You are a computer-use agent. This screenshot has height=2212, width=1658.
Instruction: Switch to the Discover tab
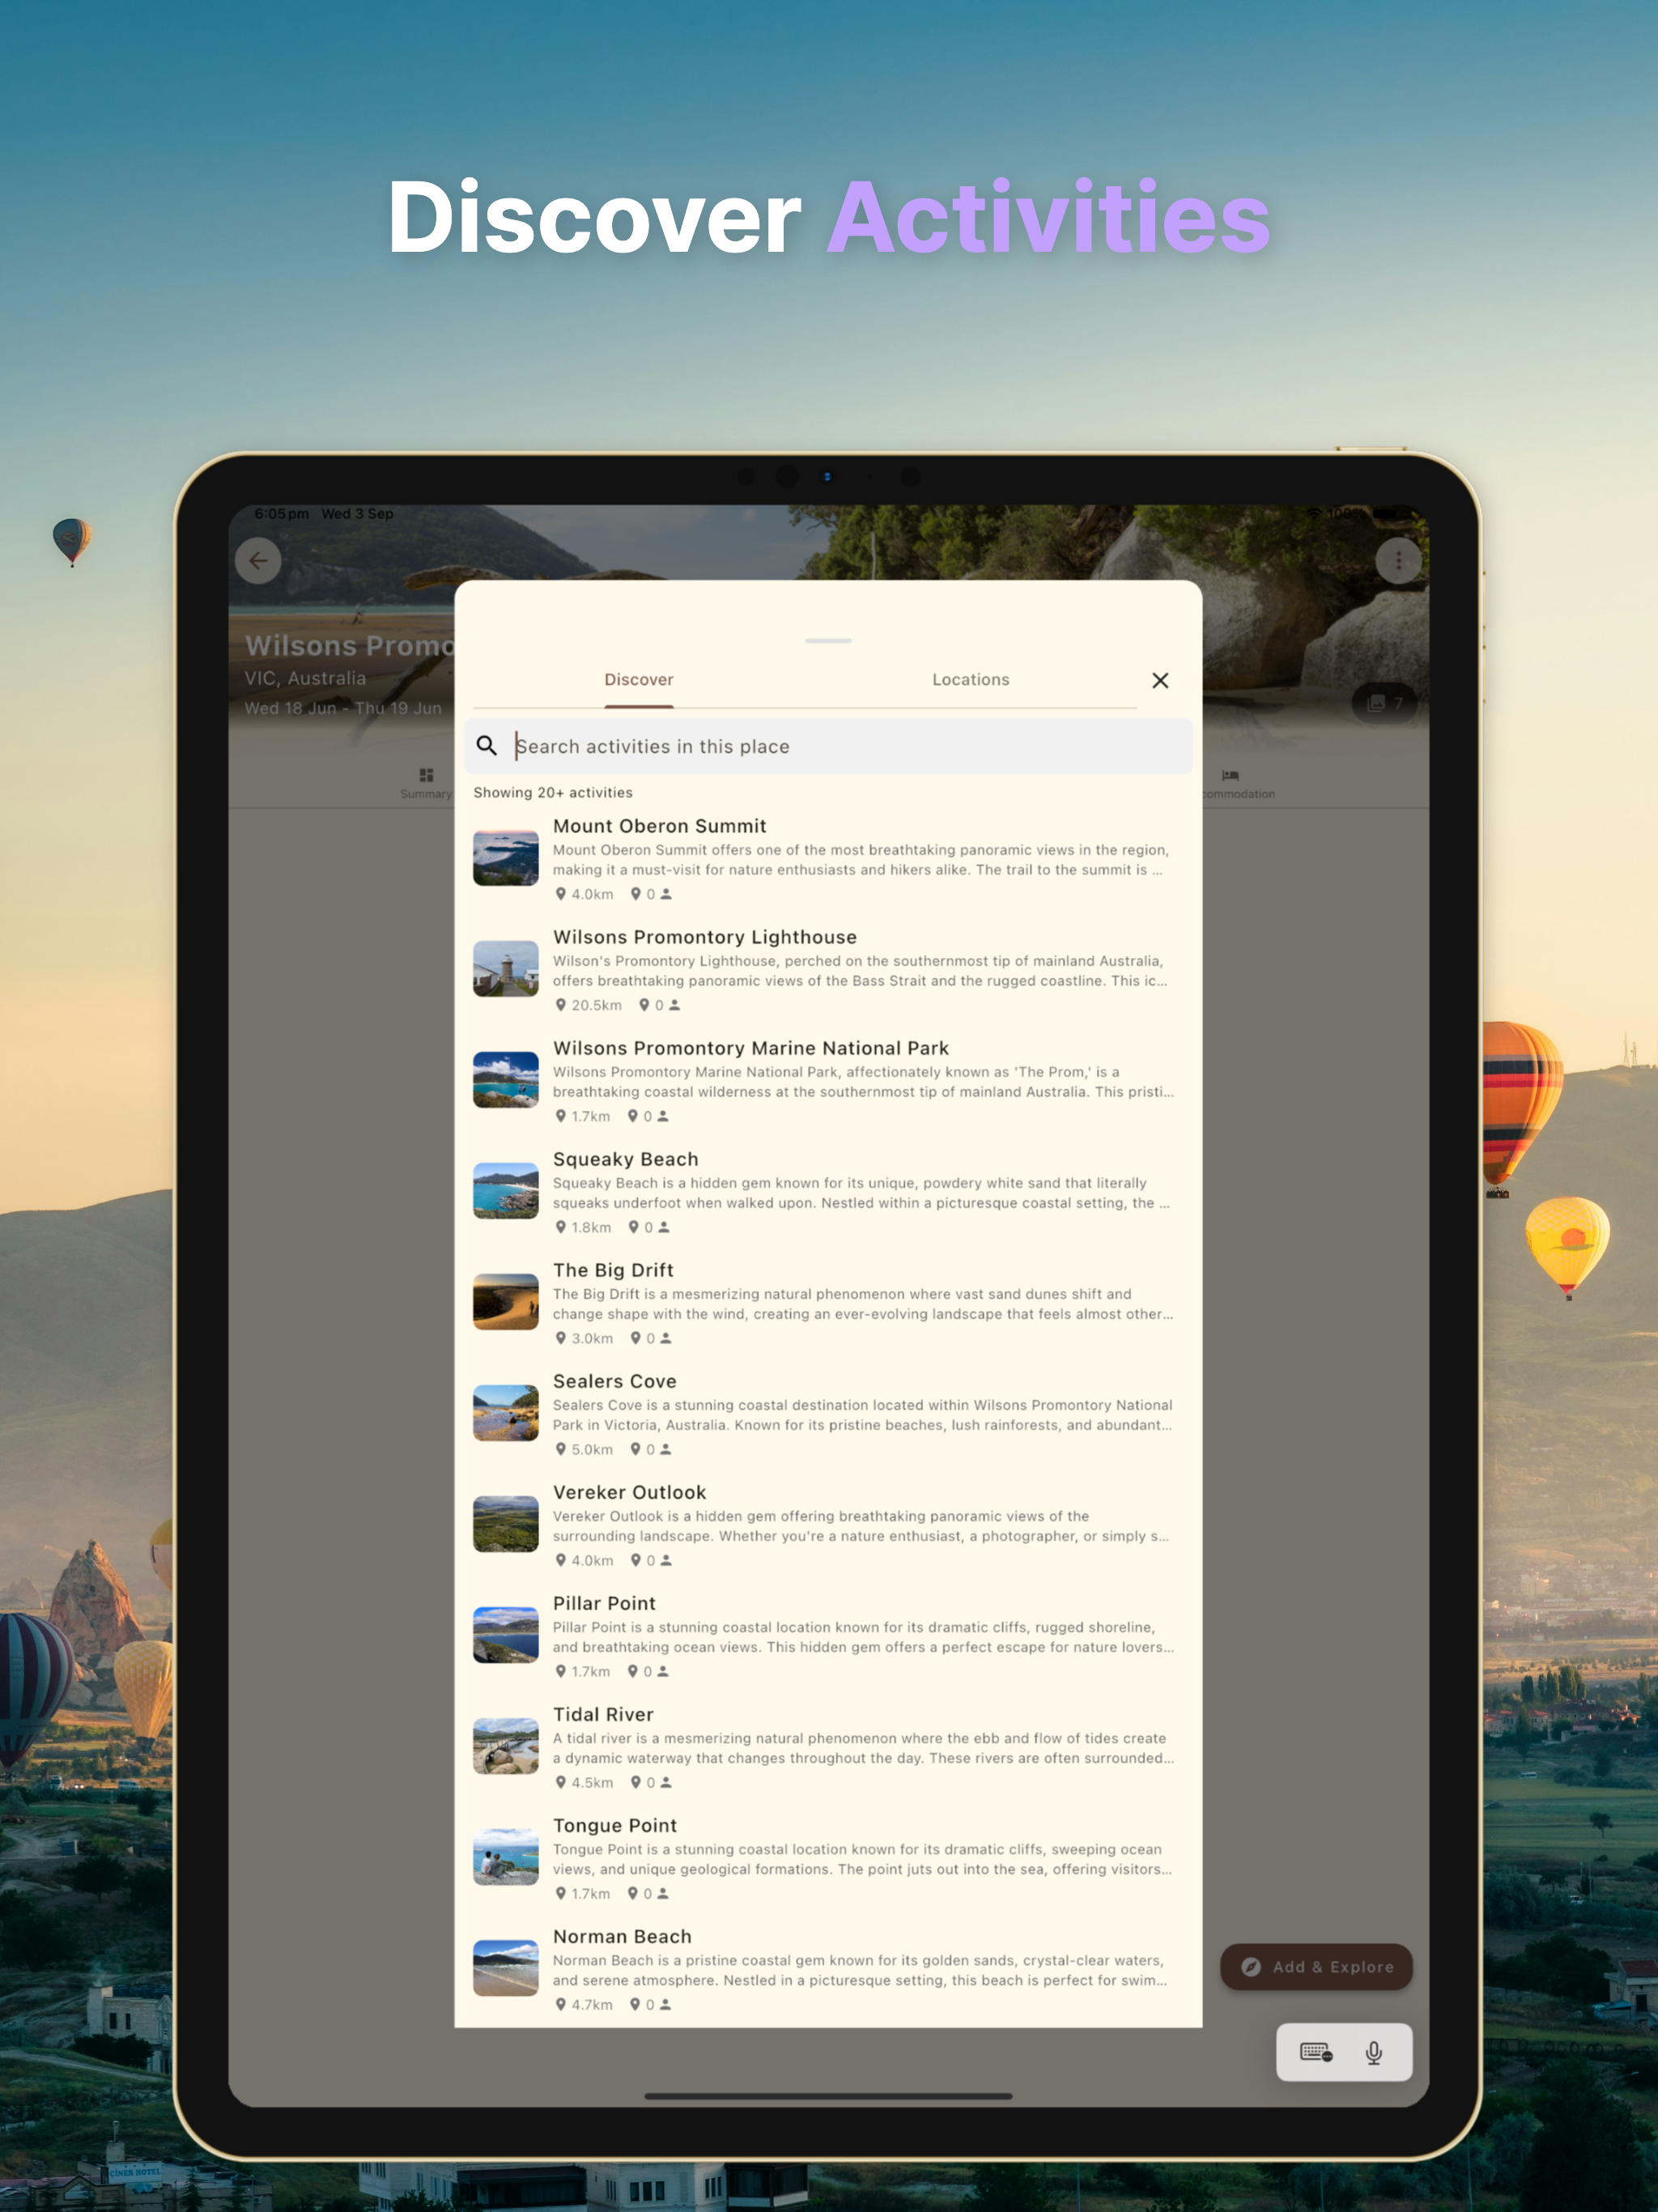[639, 680]
